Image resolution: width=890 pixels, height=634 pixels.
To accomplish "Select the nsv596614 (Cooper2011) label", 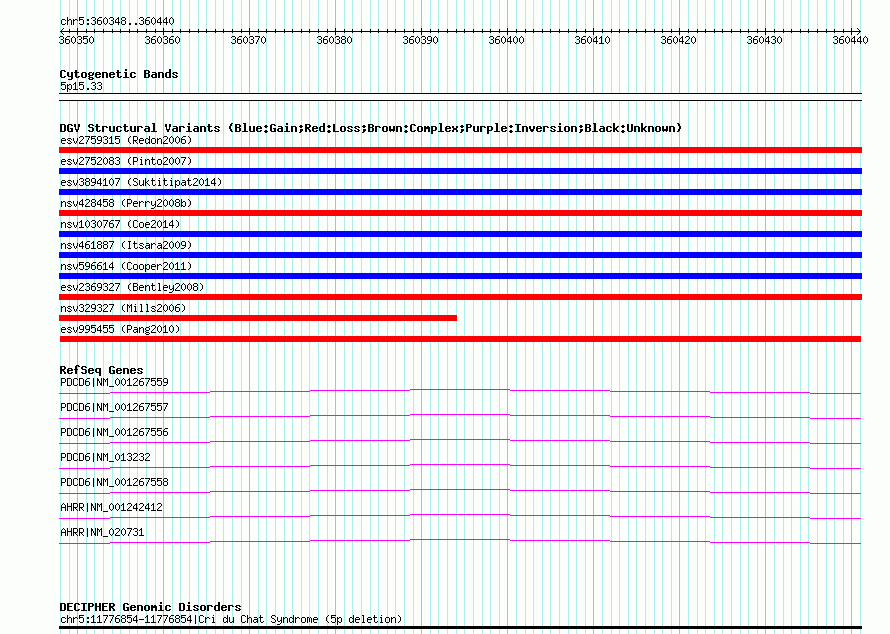I will pyautogui.click(x=126, y=266).
